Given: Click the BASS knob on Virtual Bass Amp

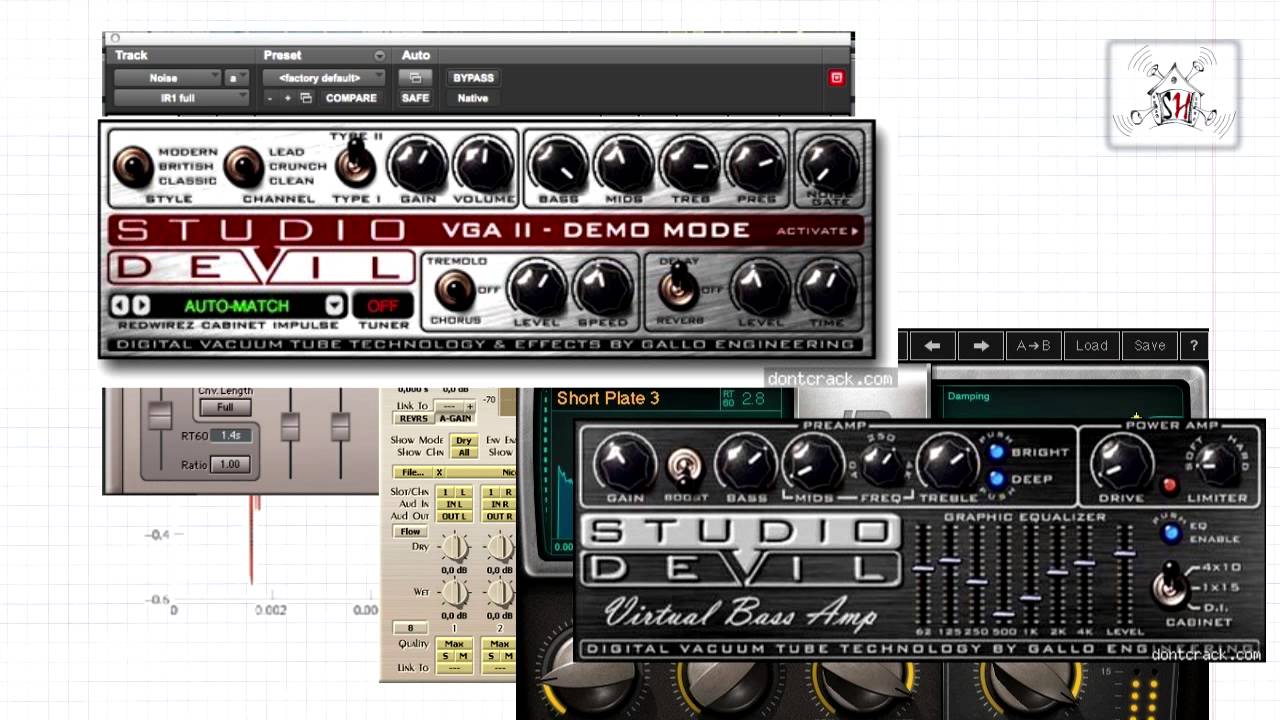Looking at the screenshot, I should pyautogui.click(x=745, y=463).
